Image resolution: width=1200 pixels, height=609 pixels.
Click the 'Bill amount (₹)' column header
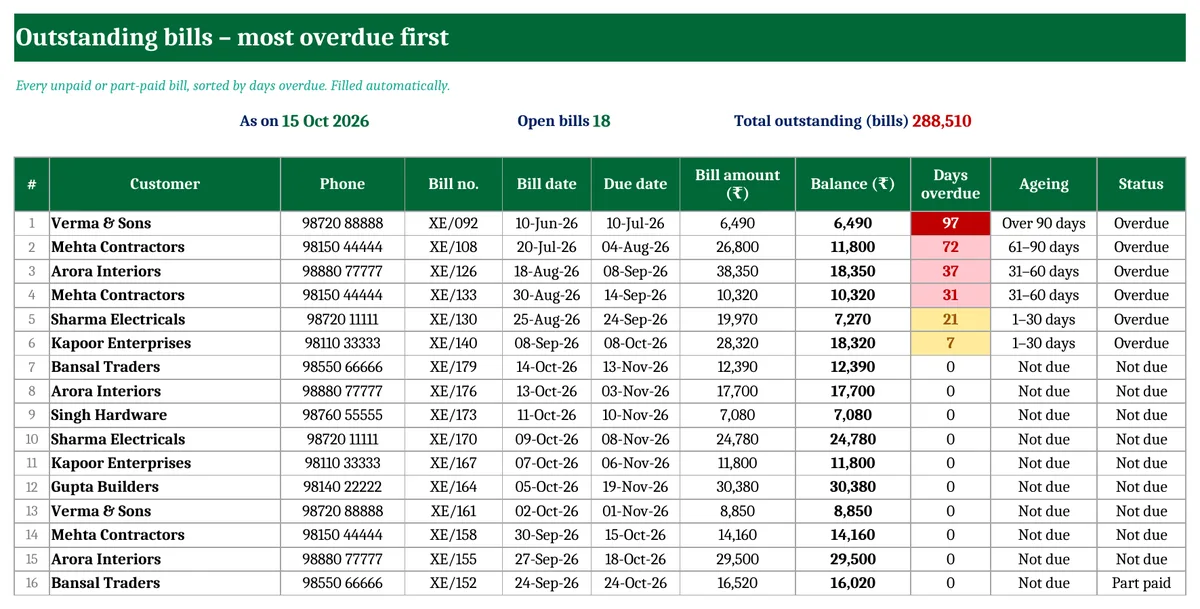click(x=738, y=184)
